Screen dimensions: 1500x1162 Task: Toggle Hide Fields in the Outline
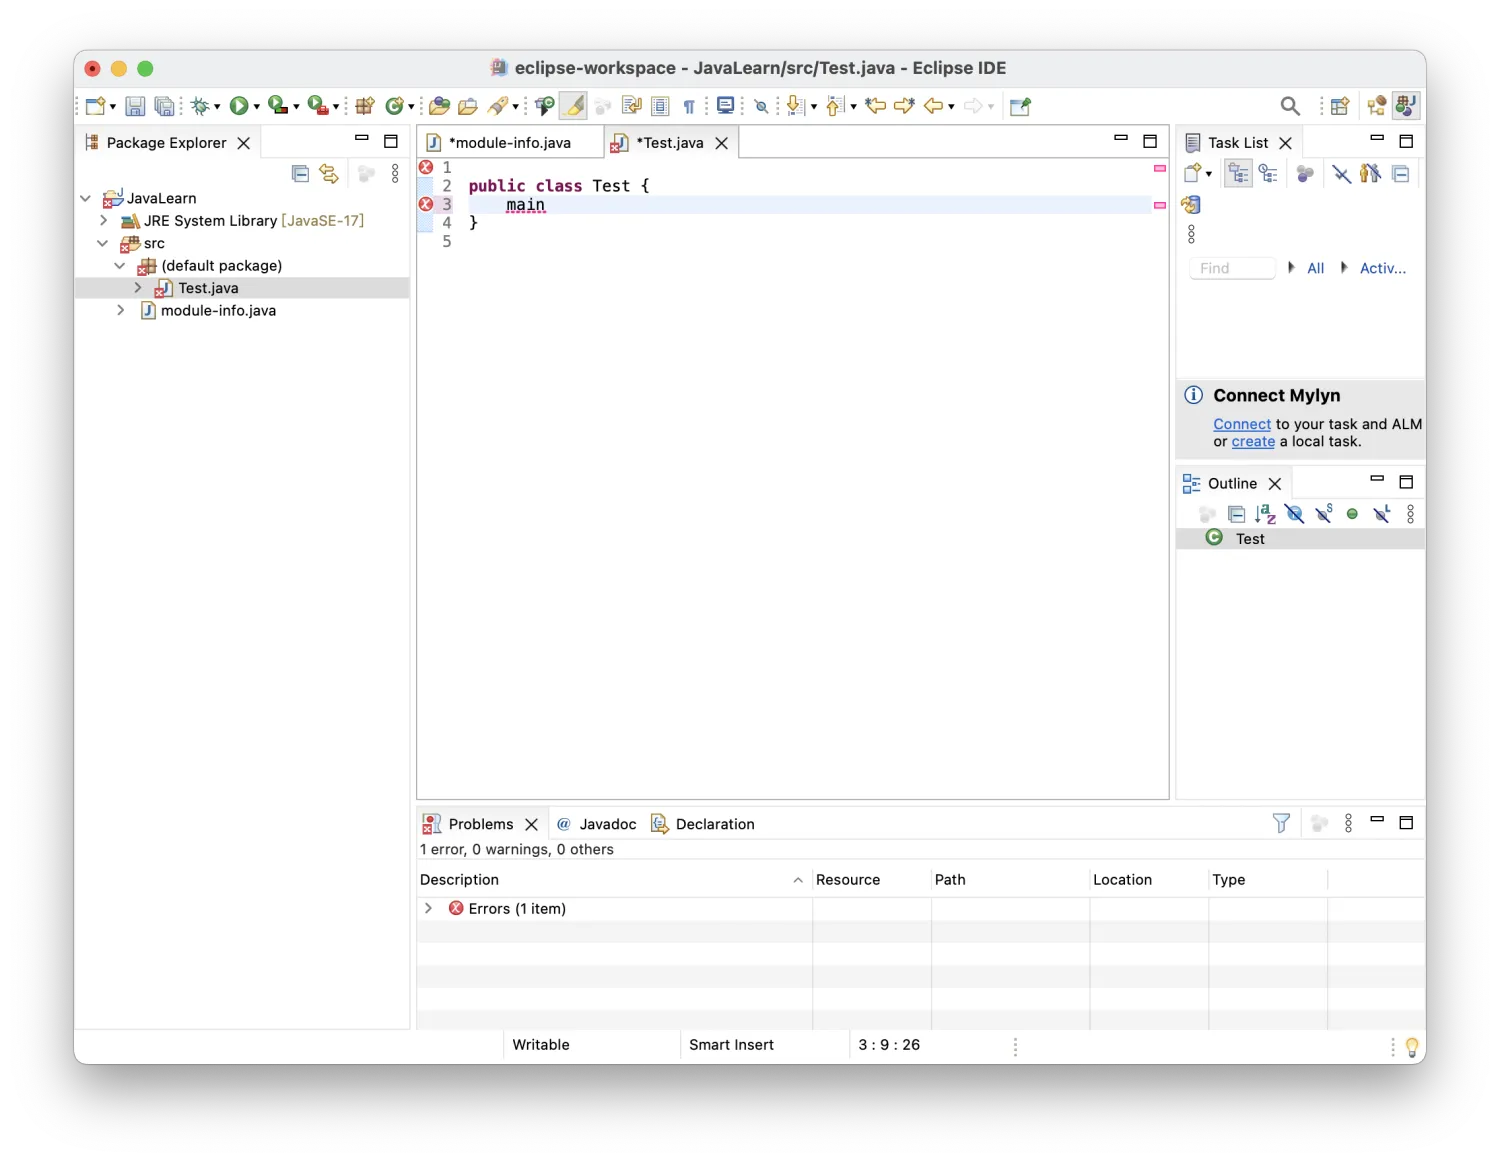pyautogui.click(x=1295, y=514)
